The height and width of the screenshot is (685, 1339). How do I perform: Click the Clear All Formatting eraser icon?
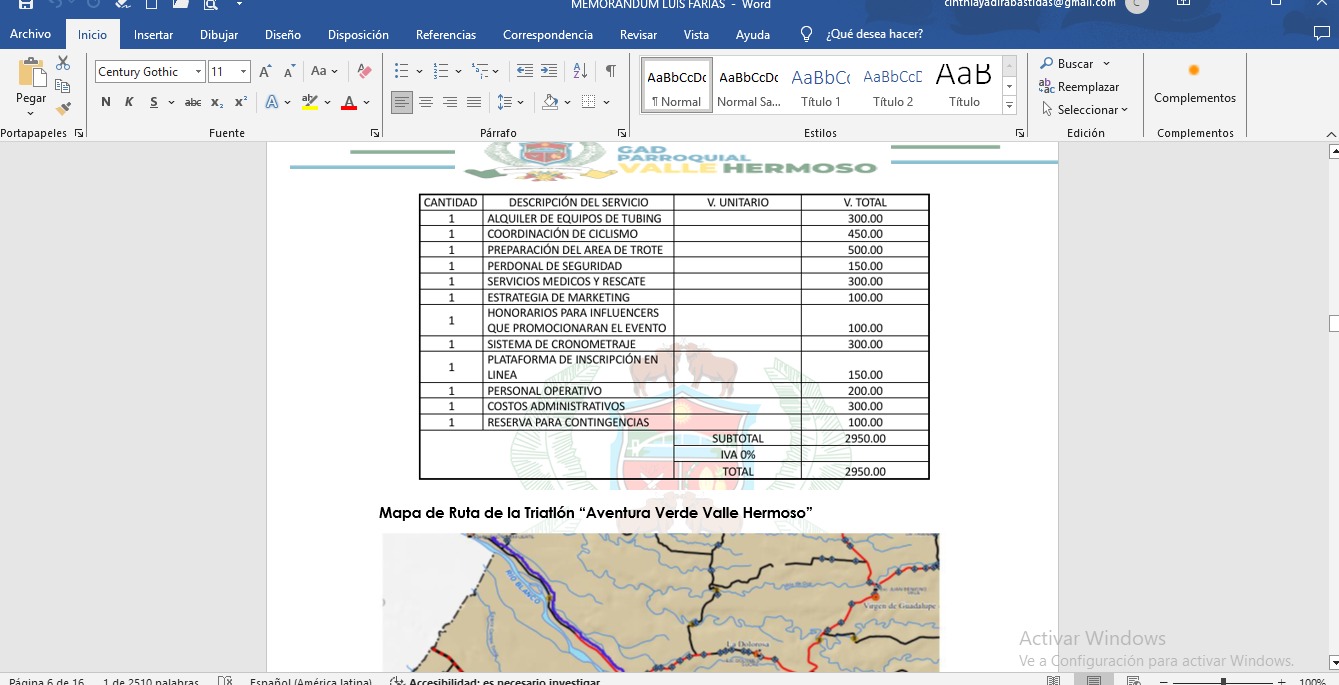click(364, 71)
